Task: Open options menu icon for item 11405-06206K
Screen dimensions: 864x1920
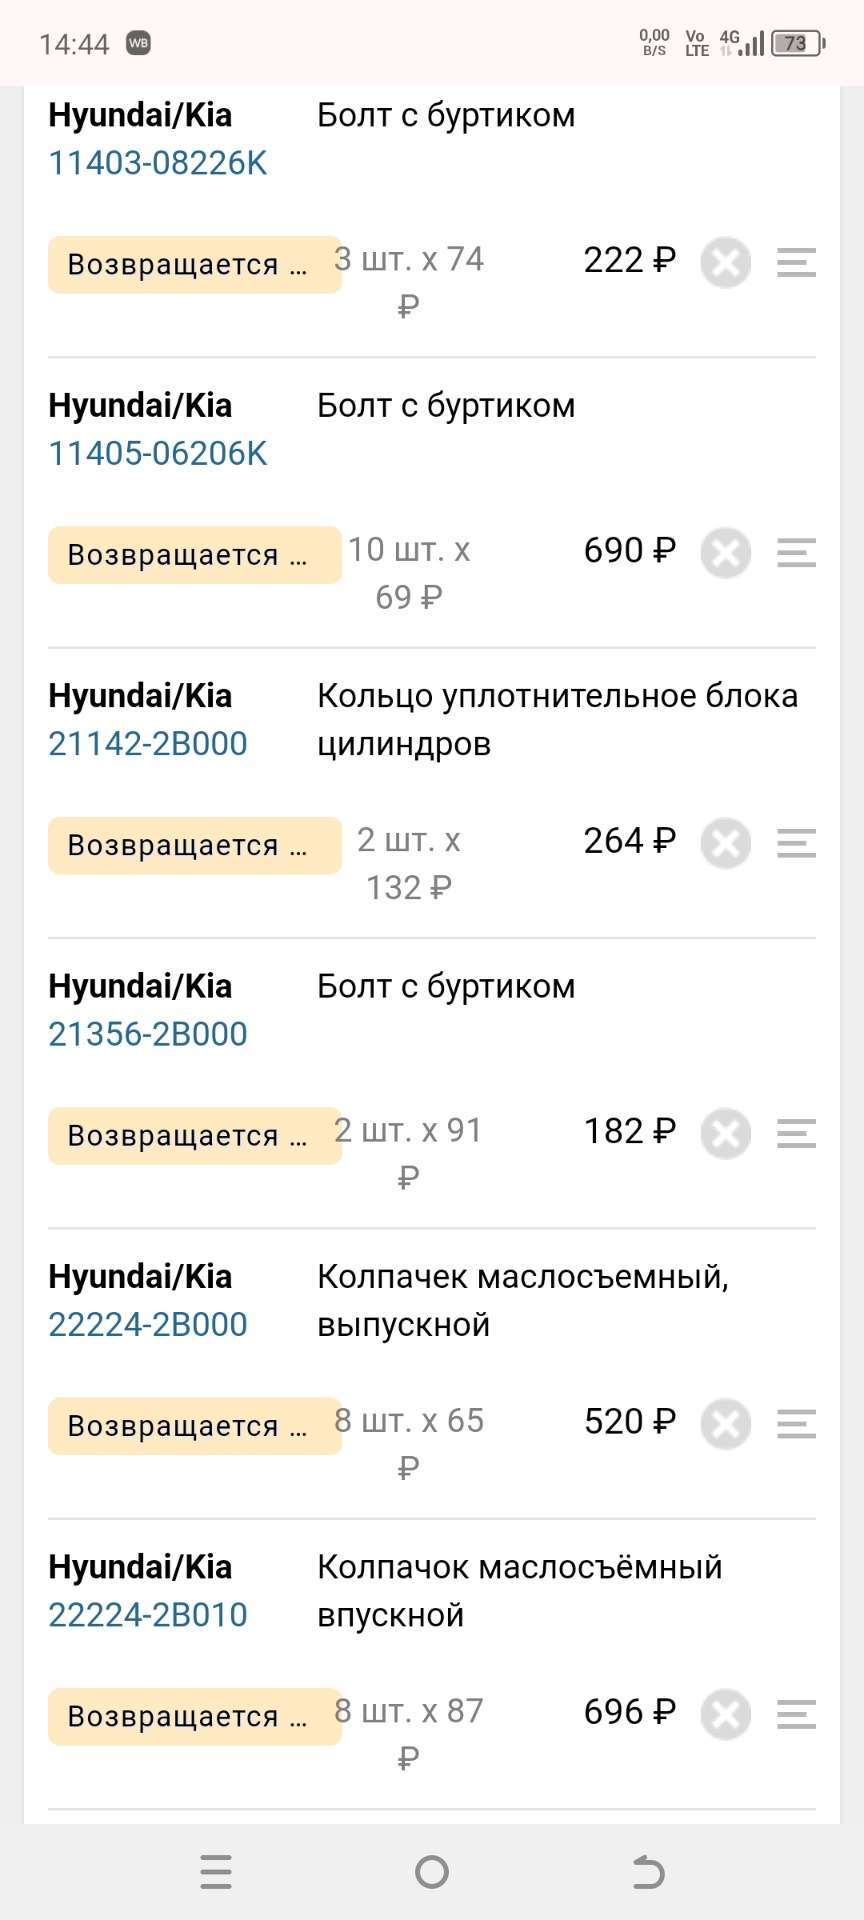Action: [795, 553]
